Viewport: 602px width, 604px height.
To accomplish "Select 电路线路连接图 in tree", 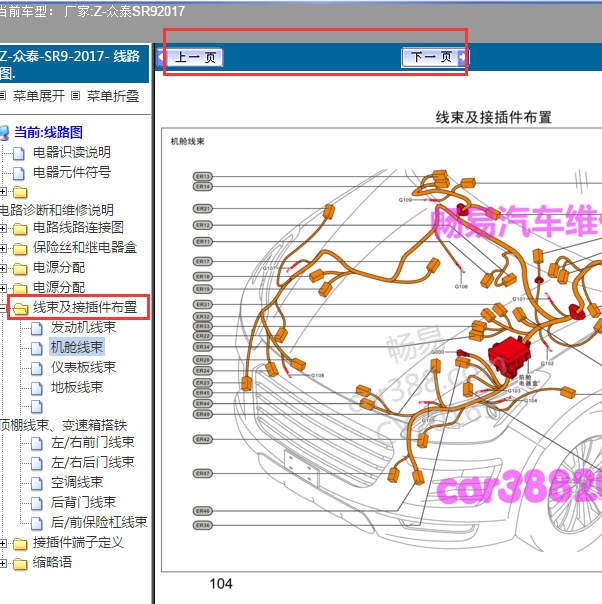I will pyautogui.click(x=78, y=228).
